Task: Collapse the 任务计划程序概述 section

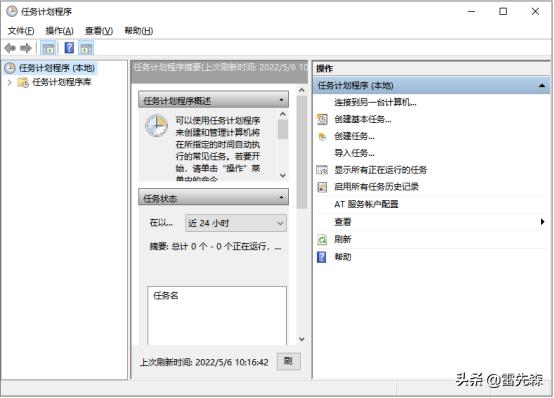Action: [x=281, y=100]
